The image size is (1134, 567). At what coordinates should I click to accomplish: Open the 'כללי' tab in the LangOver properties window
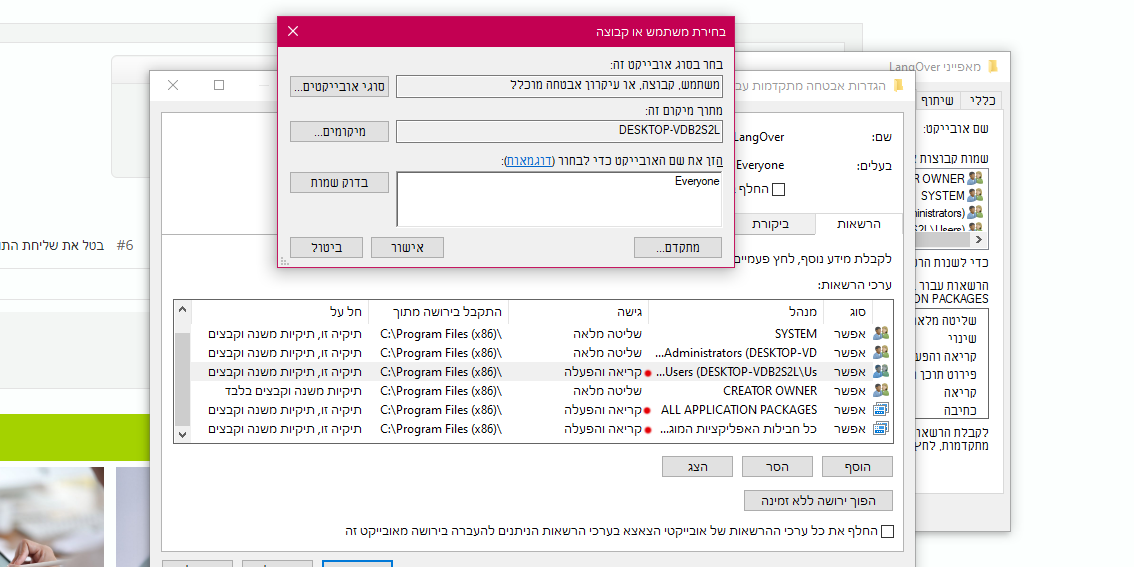981,101
